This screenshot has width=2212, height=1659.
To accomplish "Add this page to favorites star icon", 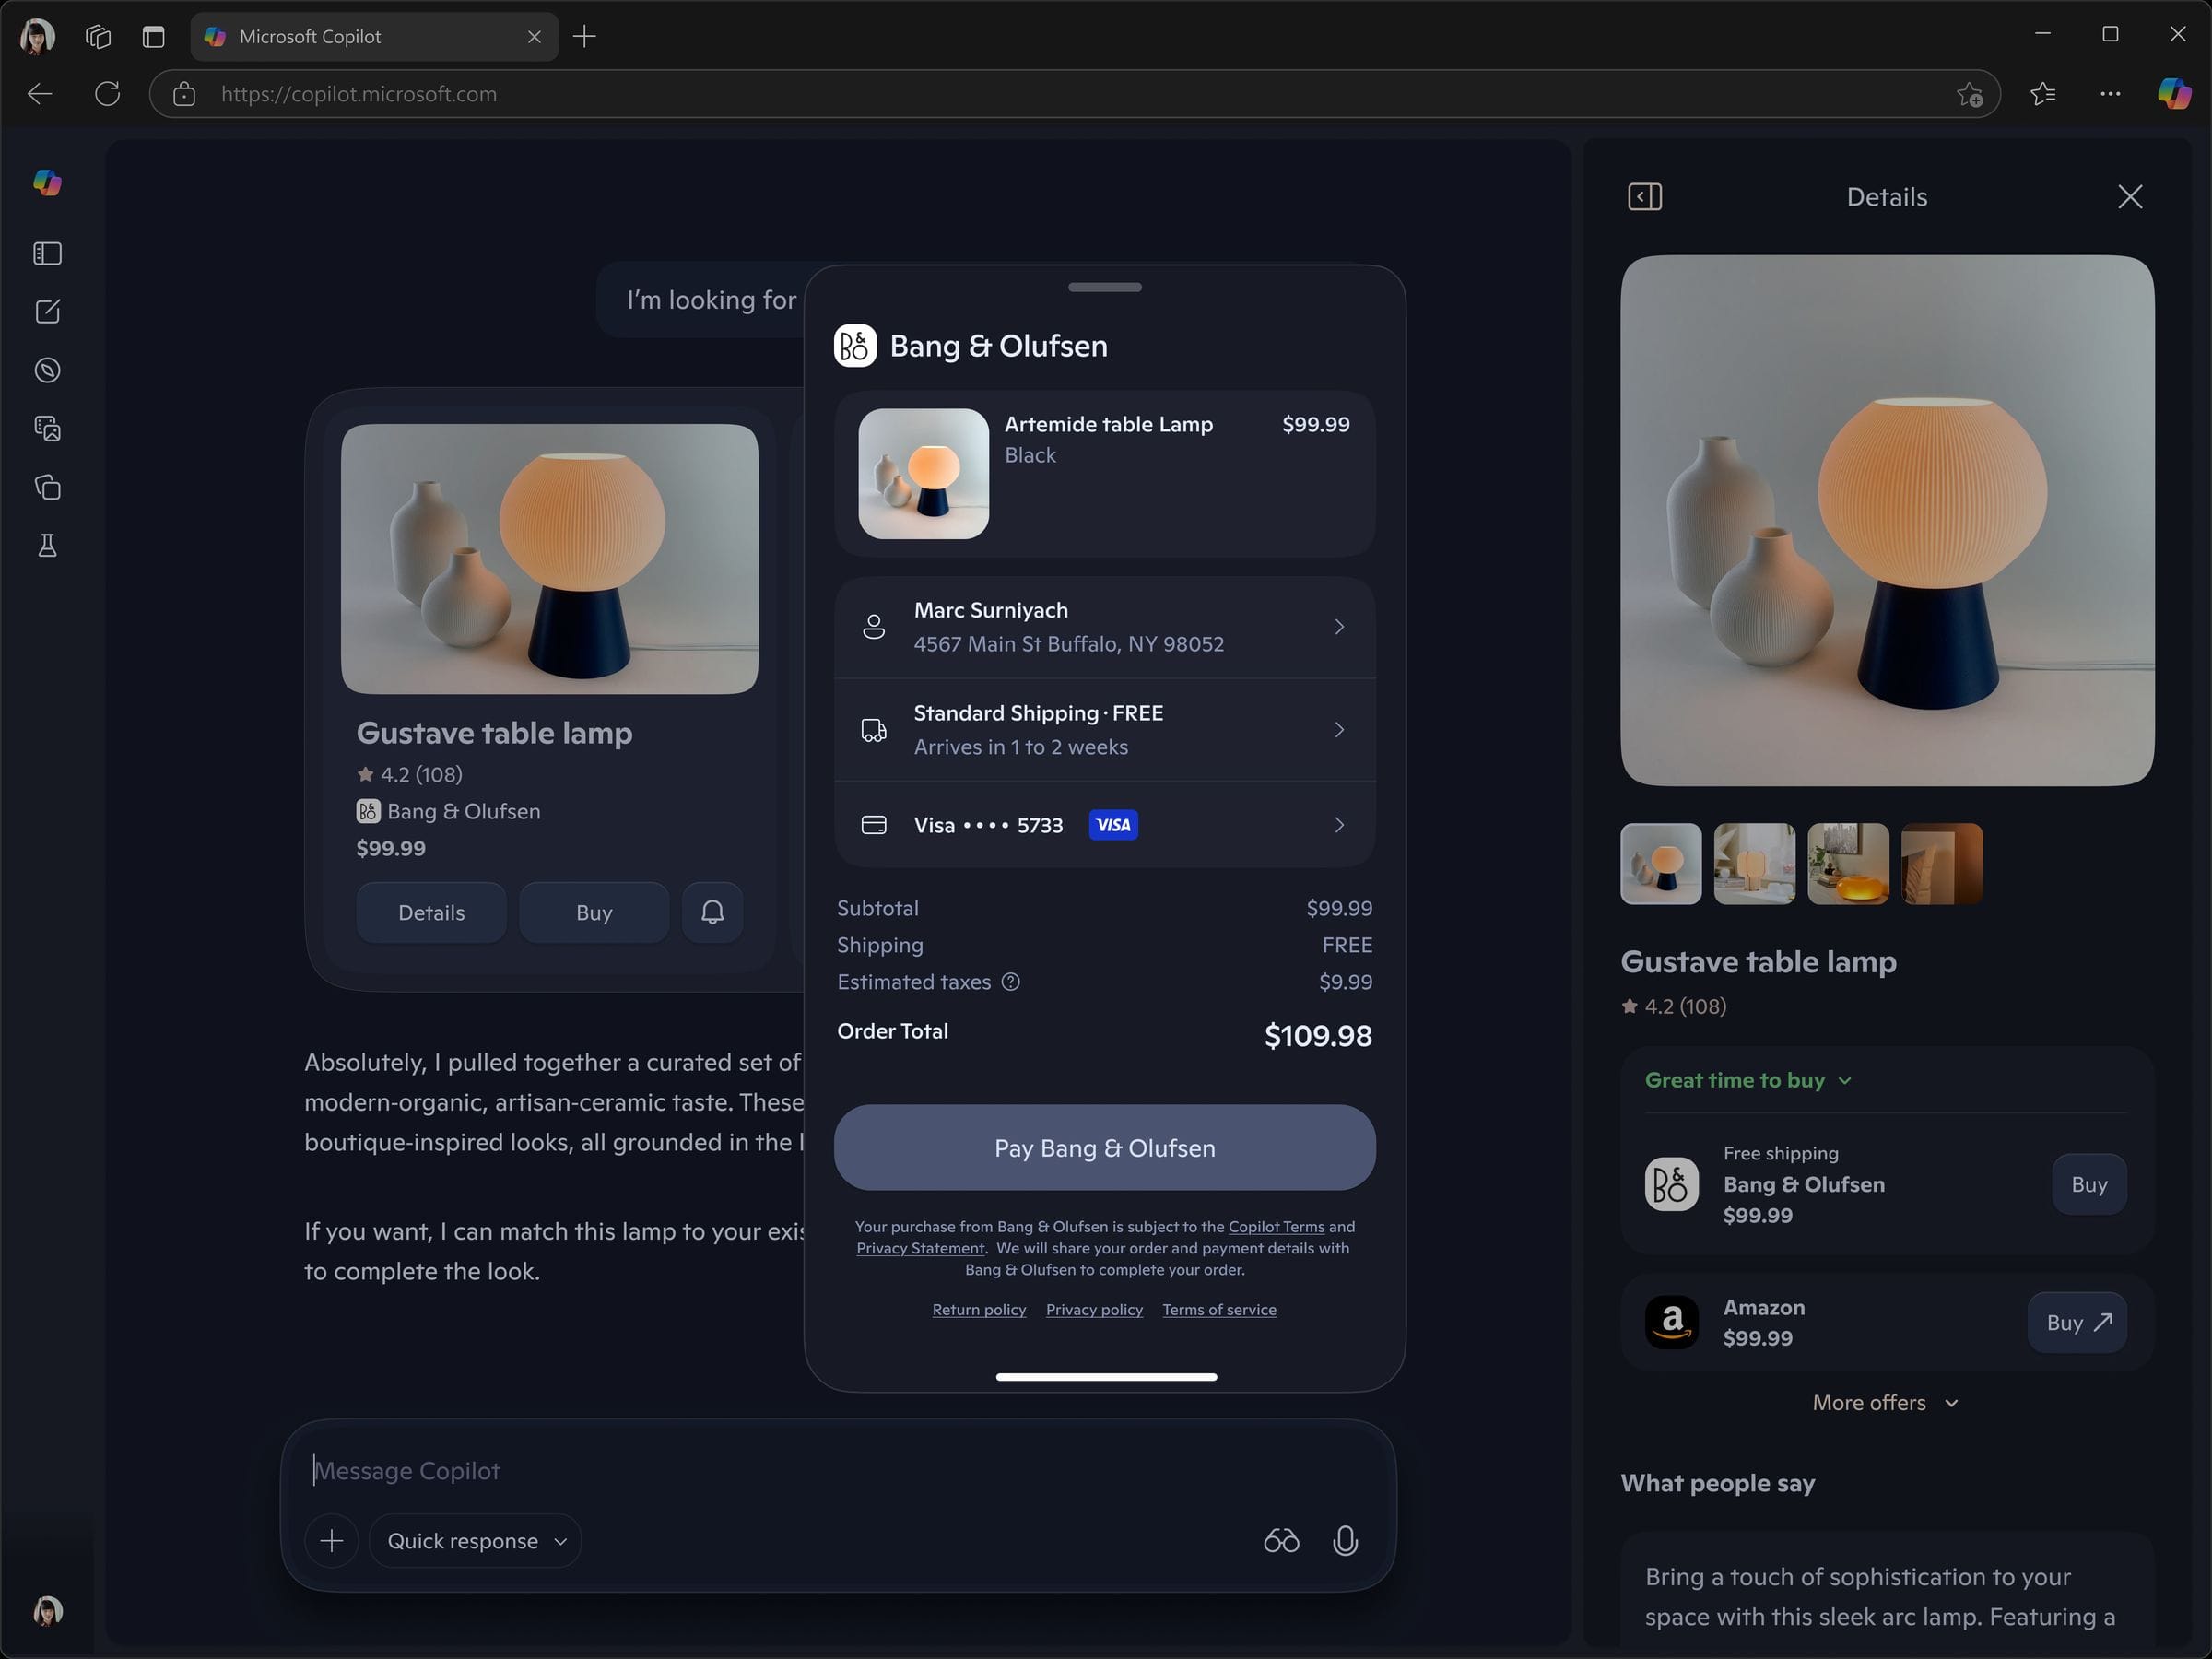I will 1969,94.
